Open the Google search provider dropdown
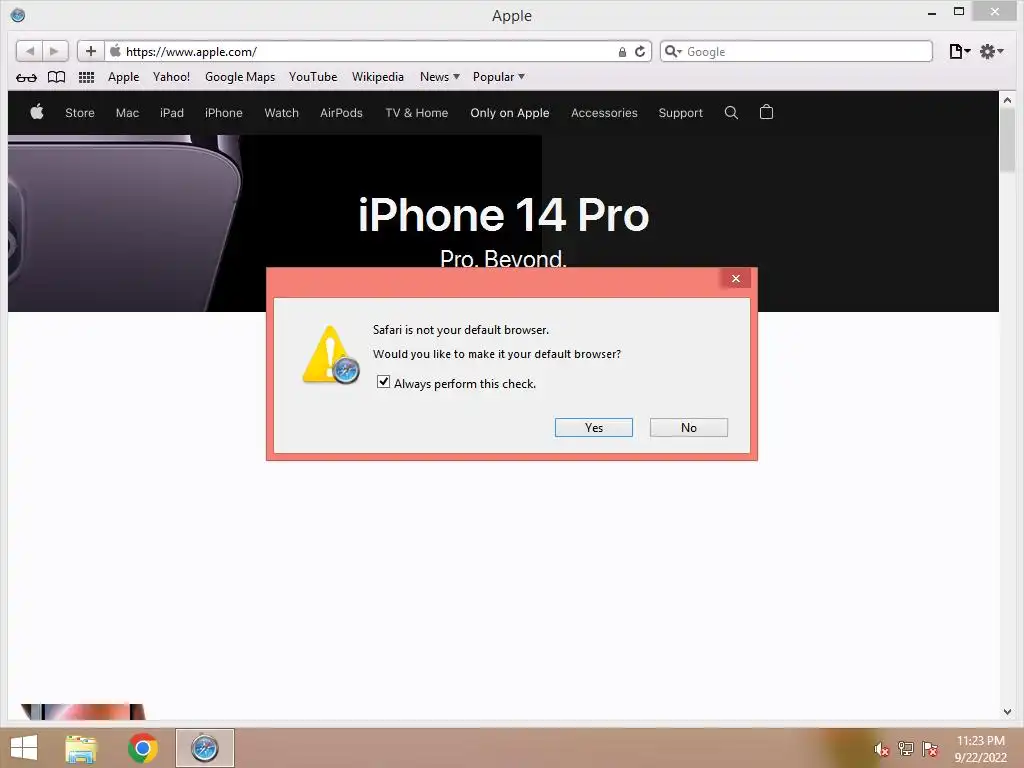Screen dimensions: 1024x768 (x=673, y=52)
